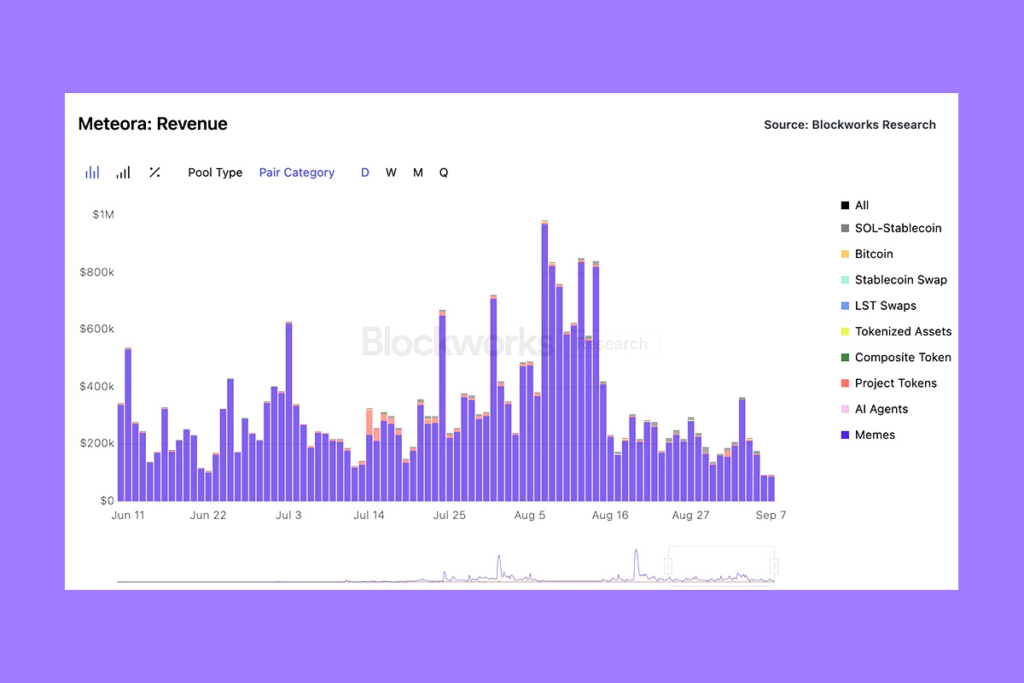
Task: Click the right handle of range selector
Action: (774, 566)
